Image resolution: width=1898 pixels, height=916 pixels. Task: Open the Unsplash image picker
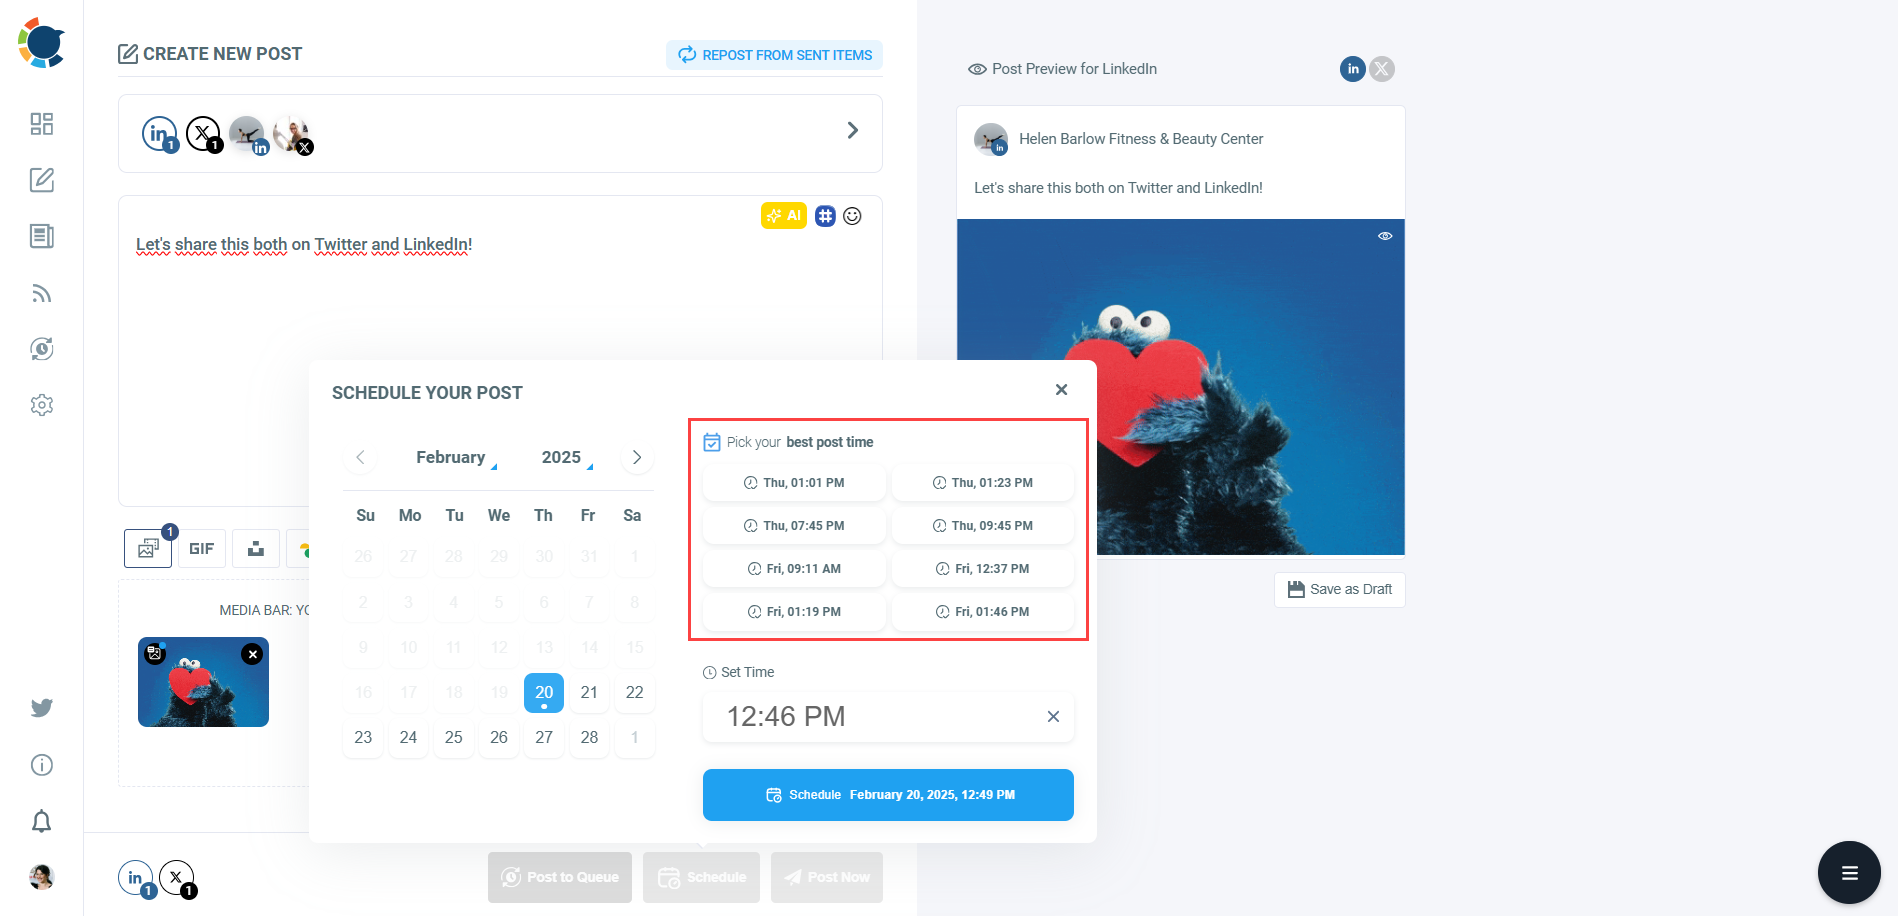256,548
